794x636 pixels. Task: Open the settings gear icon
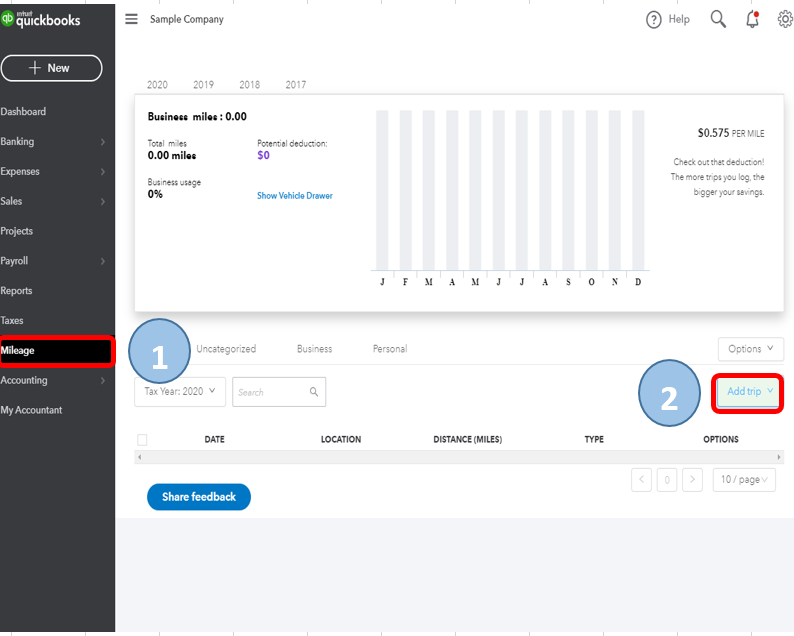click(x=785, y=19)
